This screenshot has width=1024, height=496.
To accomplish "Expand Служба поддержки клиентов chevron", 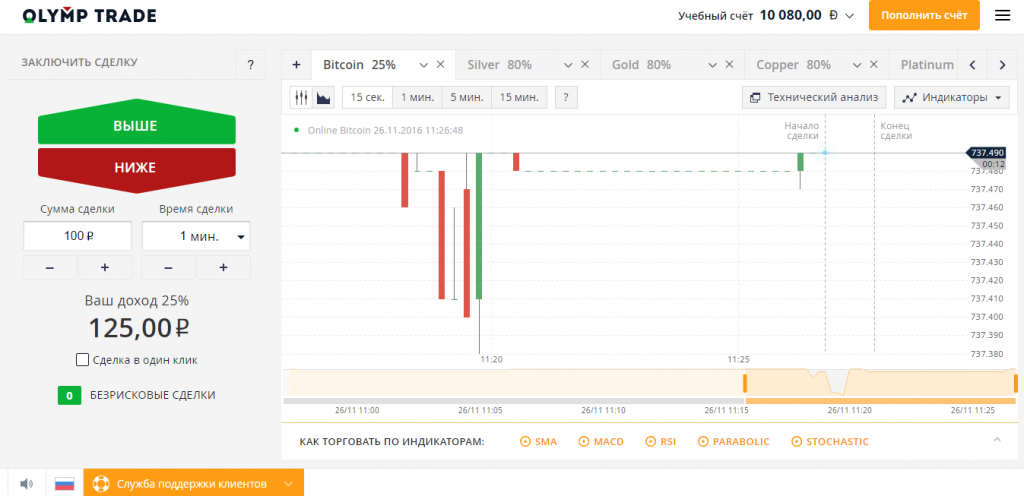I will [x=289, y=484].
